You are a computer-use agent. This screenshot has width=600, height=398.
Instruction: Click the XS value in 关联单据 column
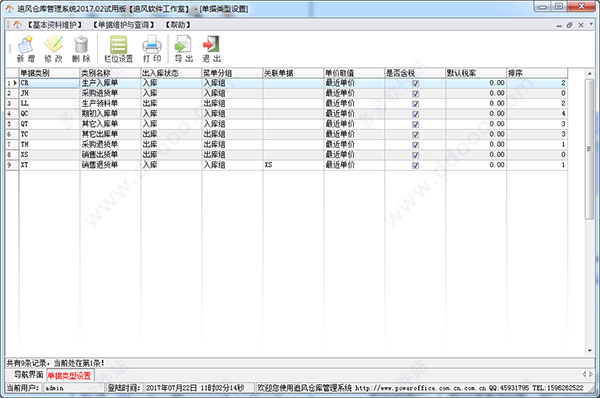click(x=268, y=165)
